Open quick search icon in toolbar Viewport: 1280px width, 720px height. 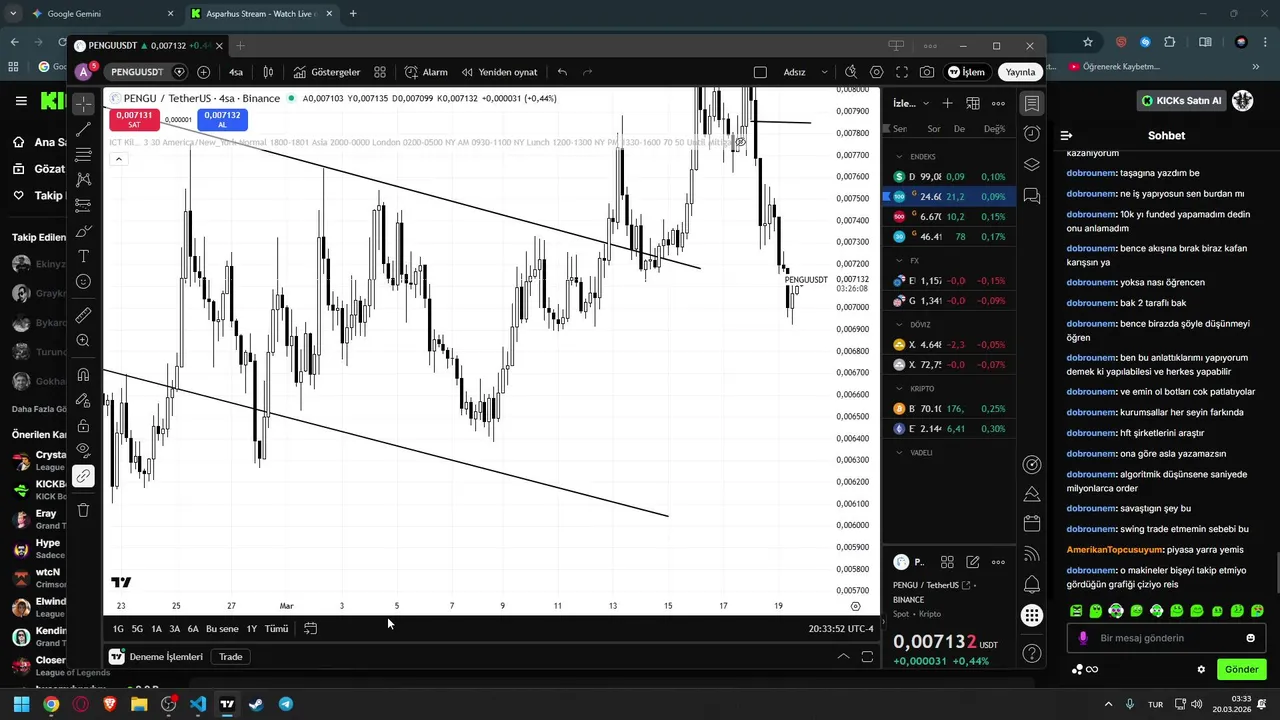[x=851, y=72]
